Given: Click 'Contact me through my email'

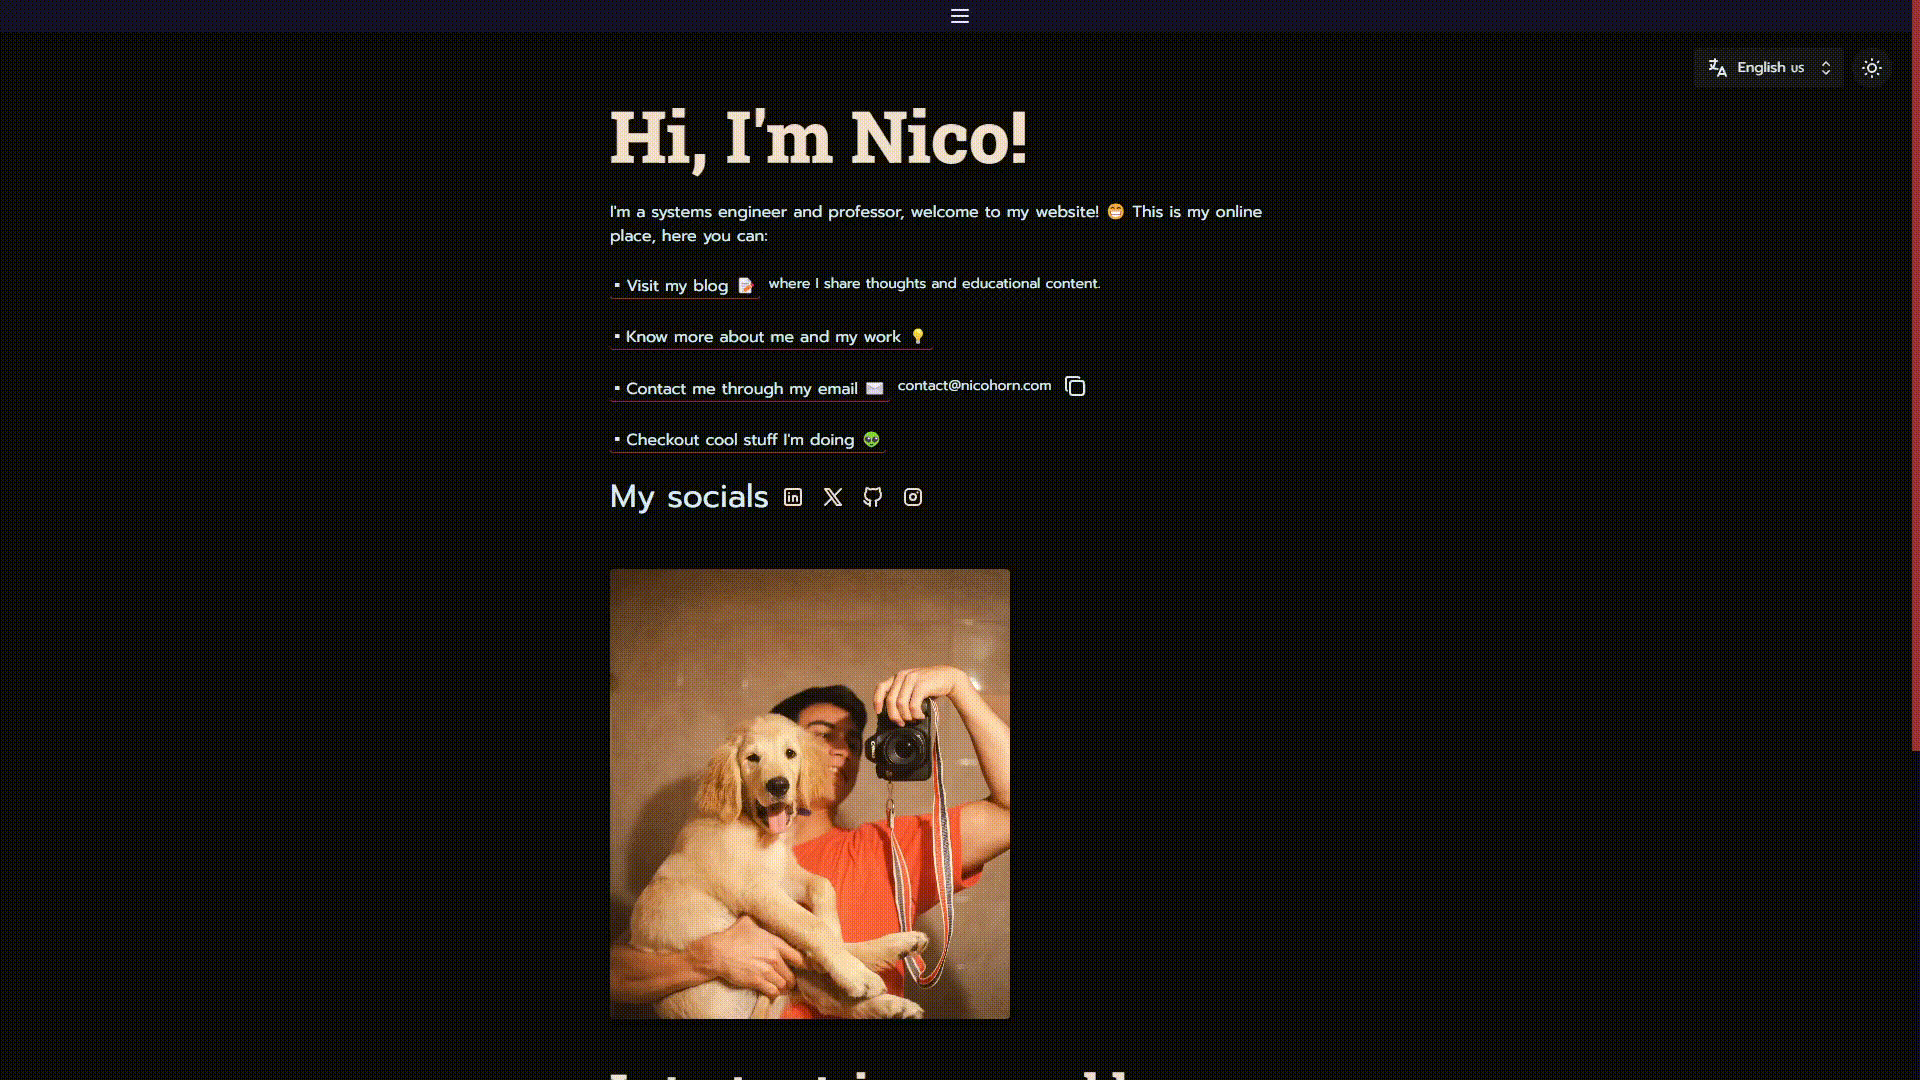Looking at the screenshot, I should click(x=741, y=388).
